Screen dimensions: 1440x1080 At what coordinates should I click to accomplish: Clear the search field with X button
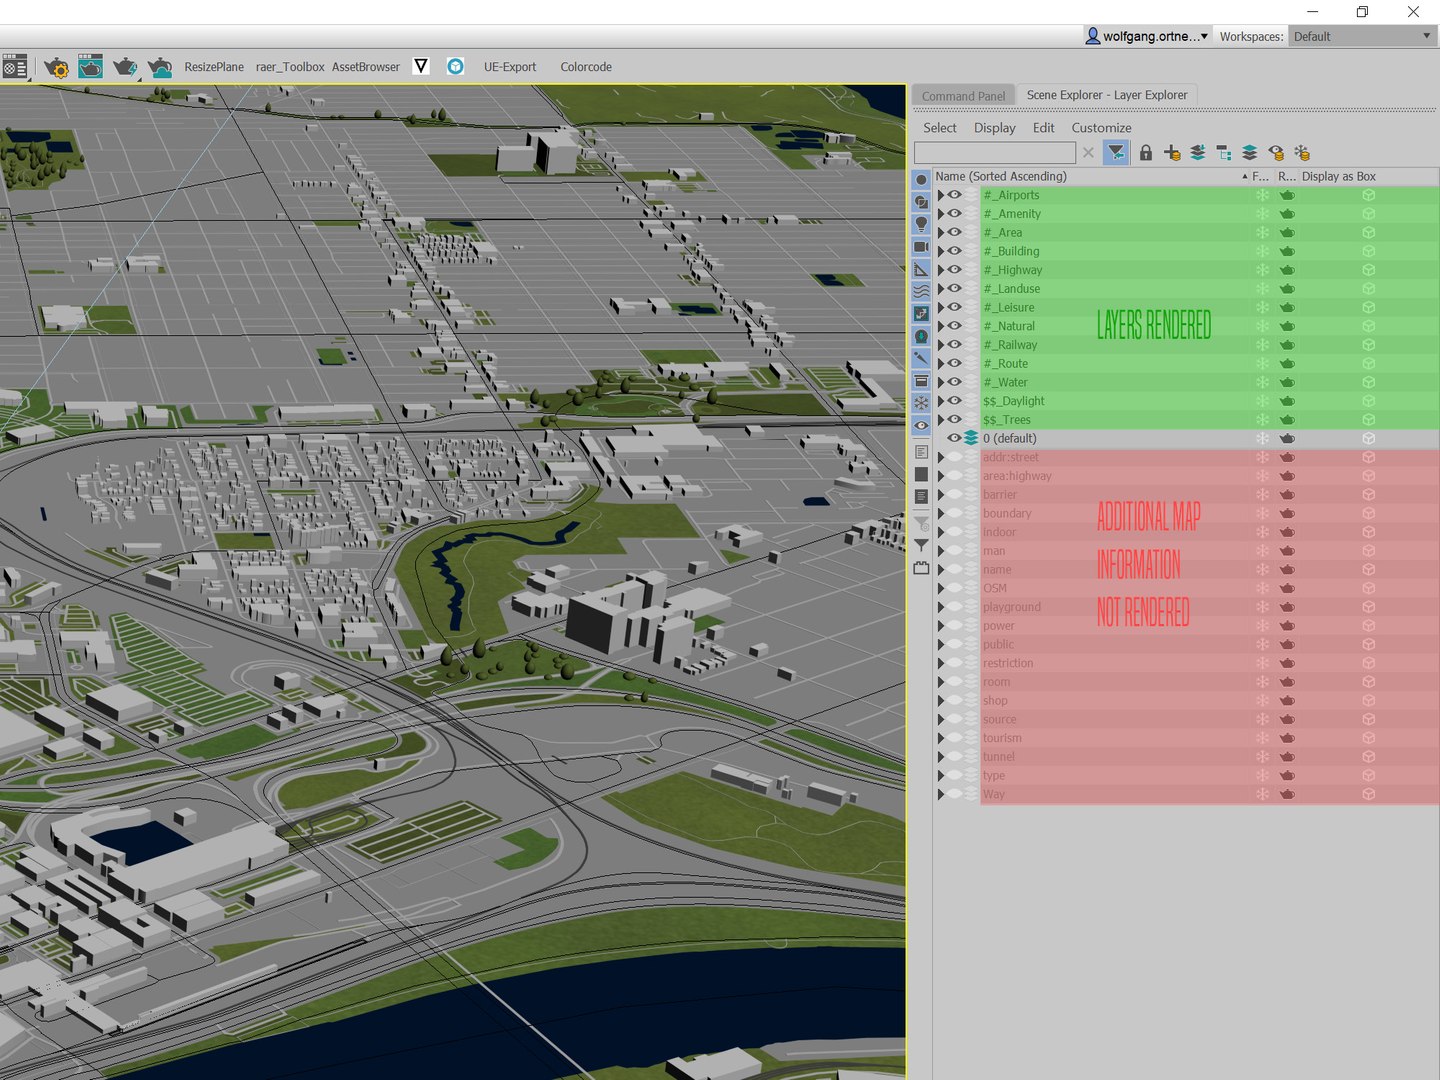click(x=1088, y=152)
